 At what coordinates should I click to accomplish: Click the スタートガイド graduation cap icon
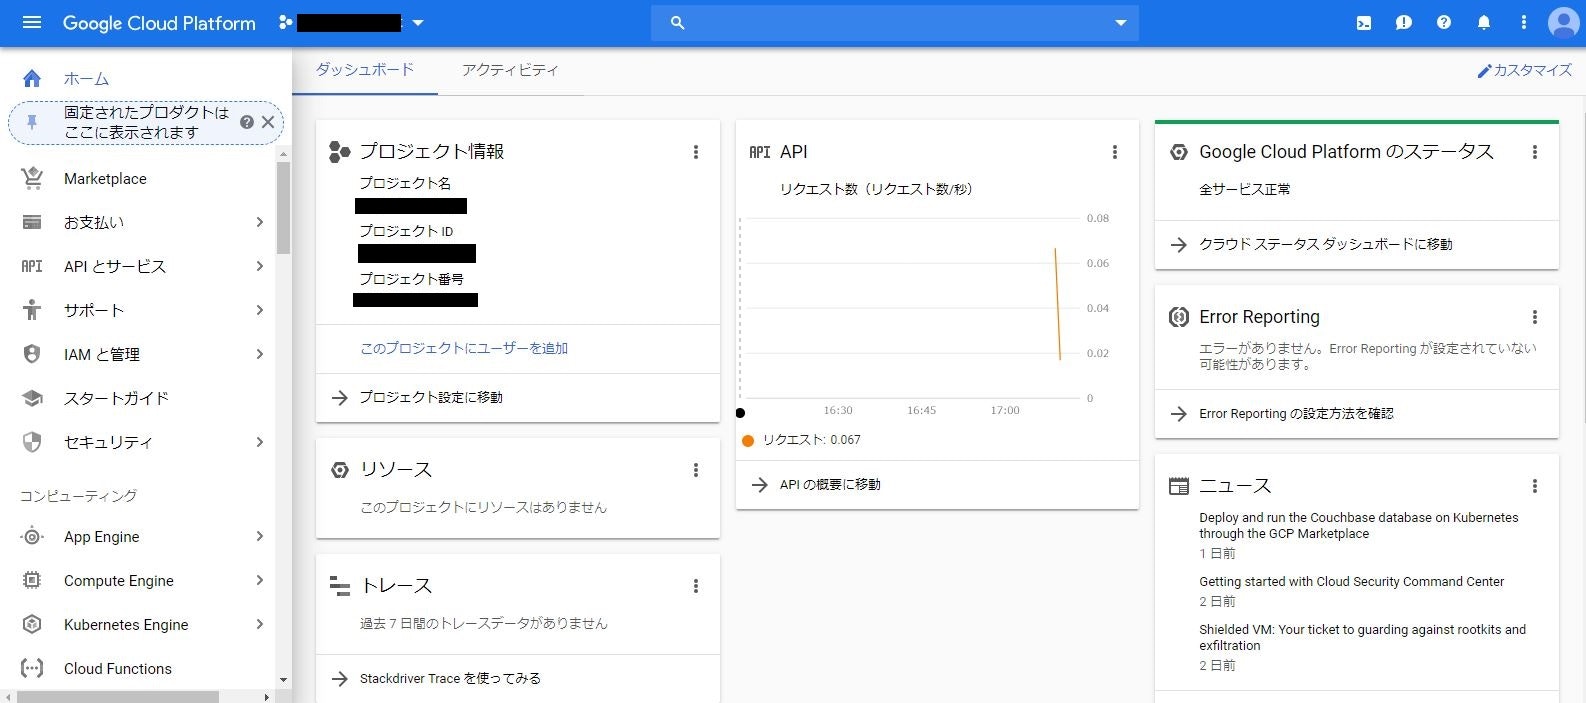click(32, 398)
